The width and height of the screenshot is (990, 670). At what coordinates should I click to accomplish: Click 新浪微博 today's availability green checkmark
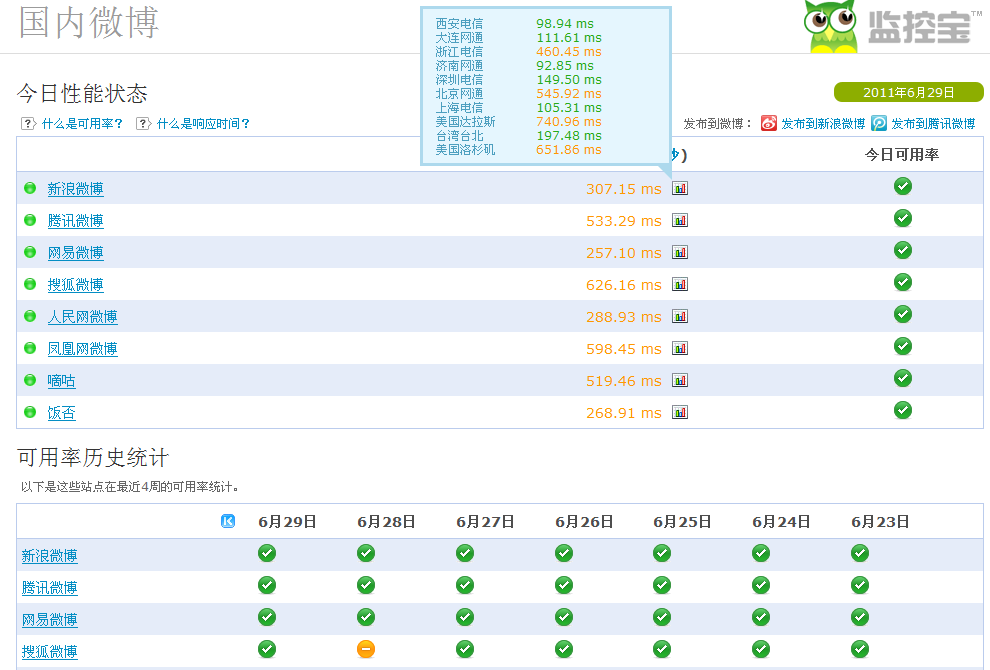point(903,186)
